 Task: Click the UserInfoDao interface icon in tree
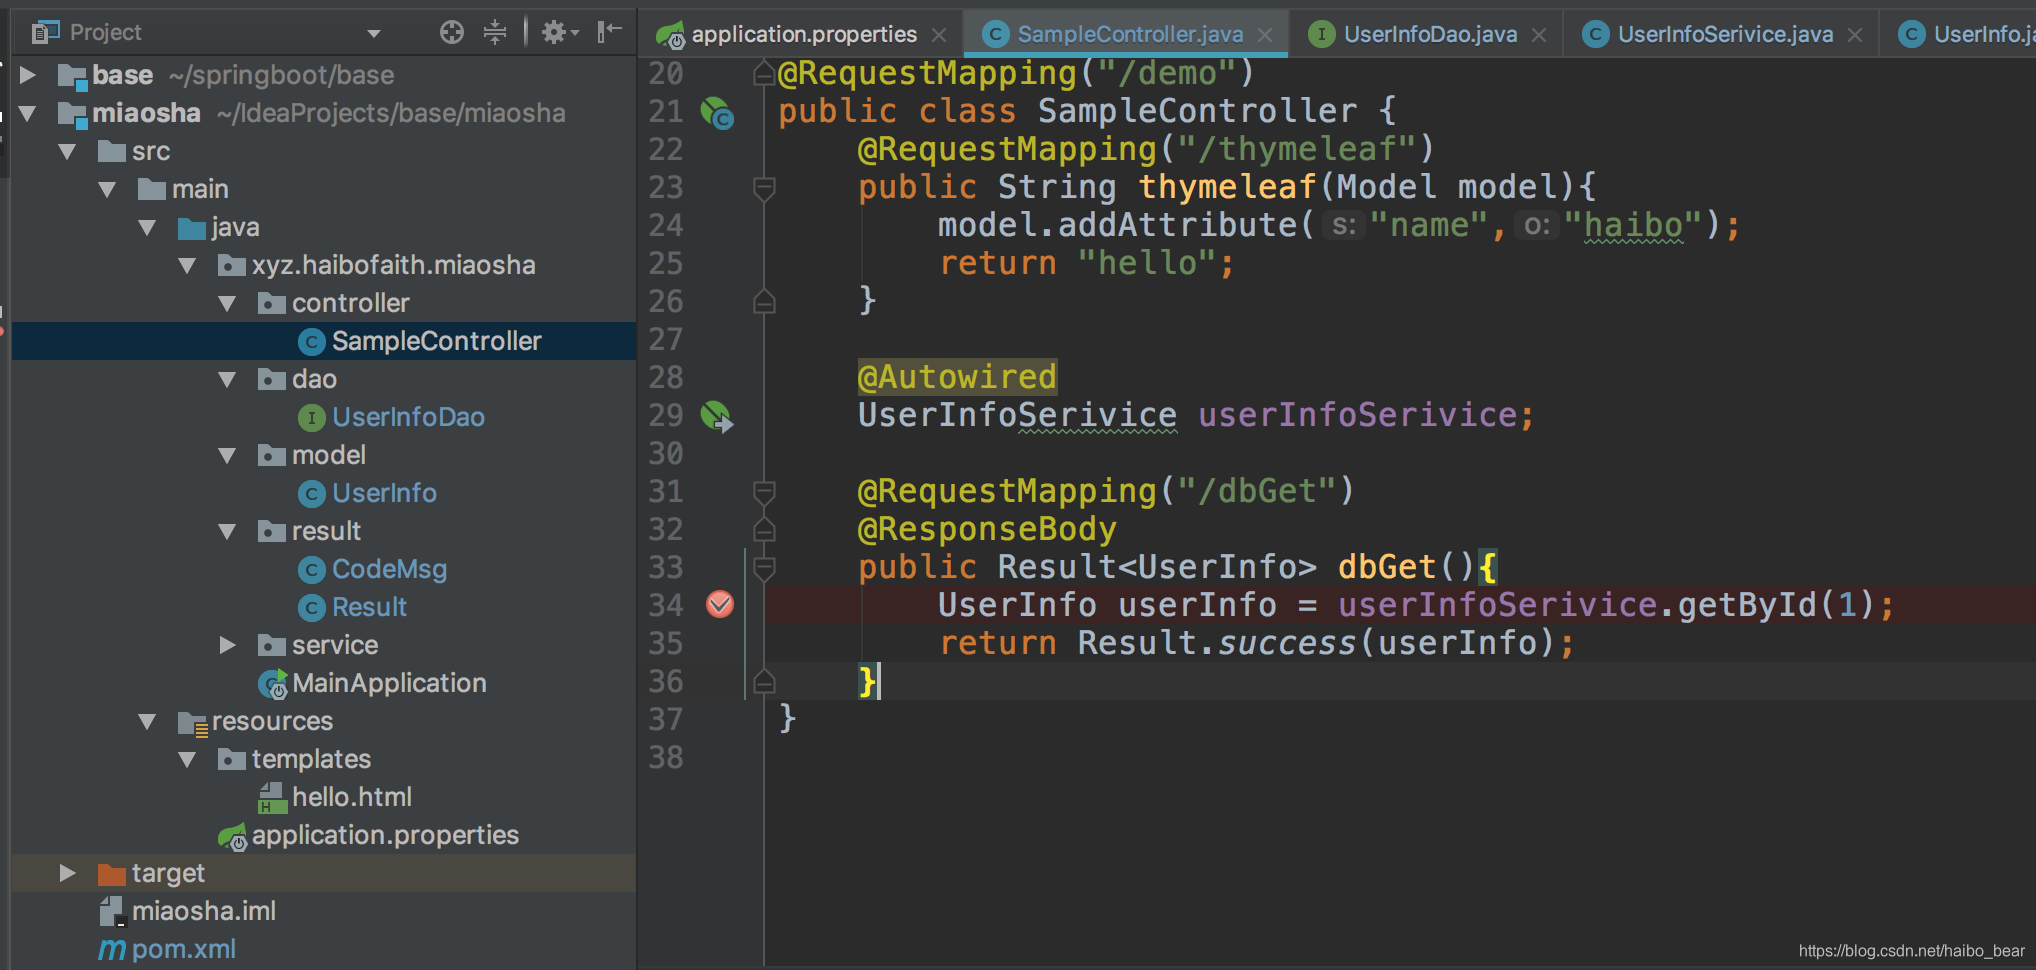312,418
